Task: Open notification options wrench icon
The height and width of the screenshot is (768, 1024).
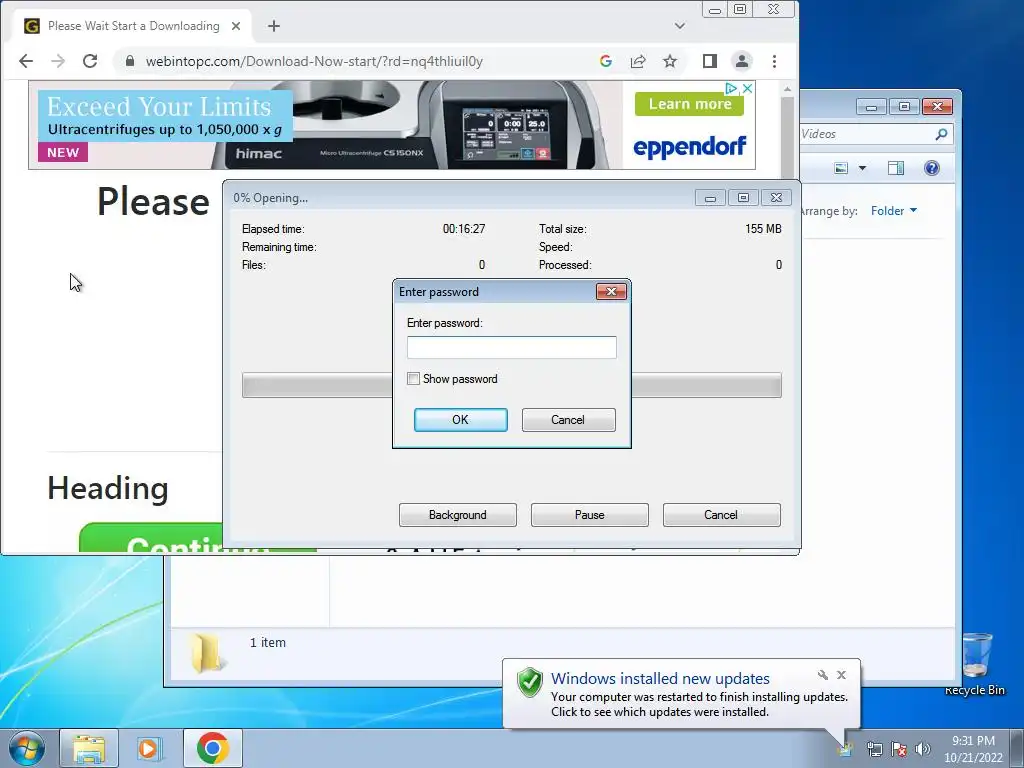Action: [x=823, y=675]
